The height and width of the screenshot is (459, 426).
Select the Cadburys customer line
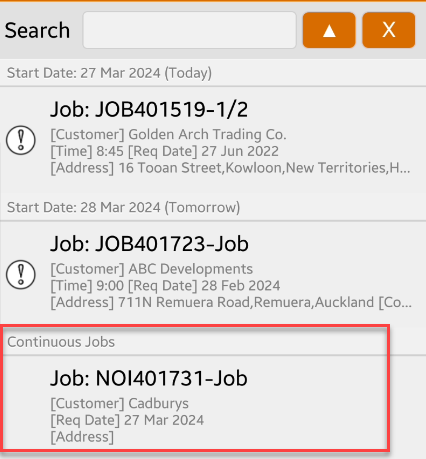(x=119, y=404)
